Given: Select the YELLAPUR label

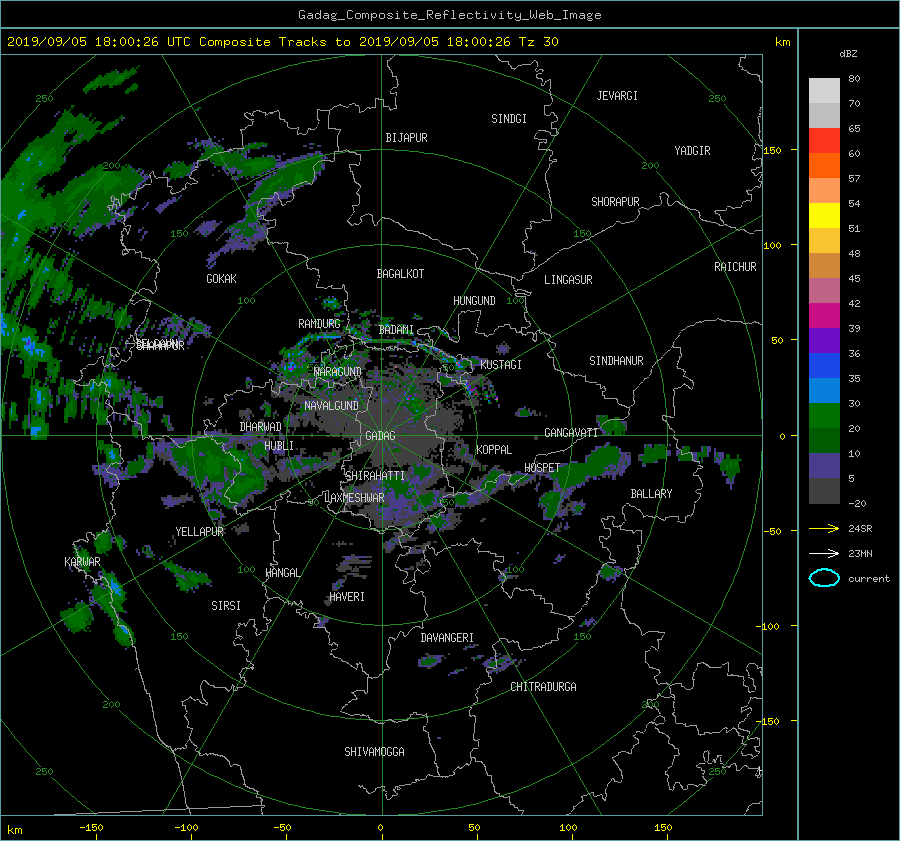Looking at the screenshot, I should pos(199,532).
